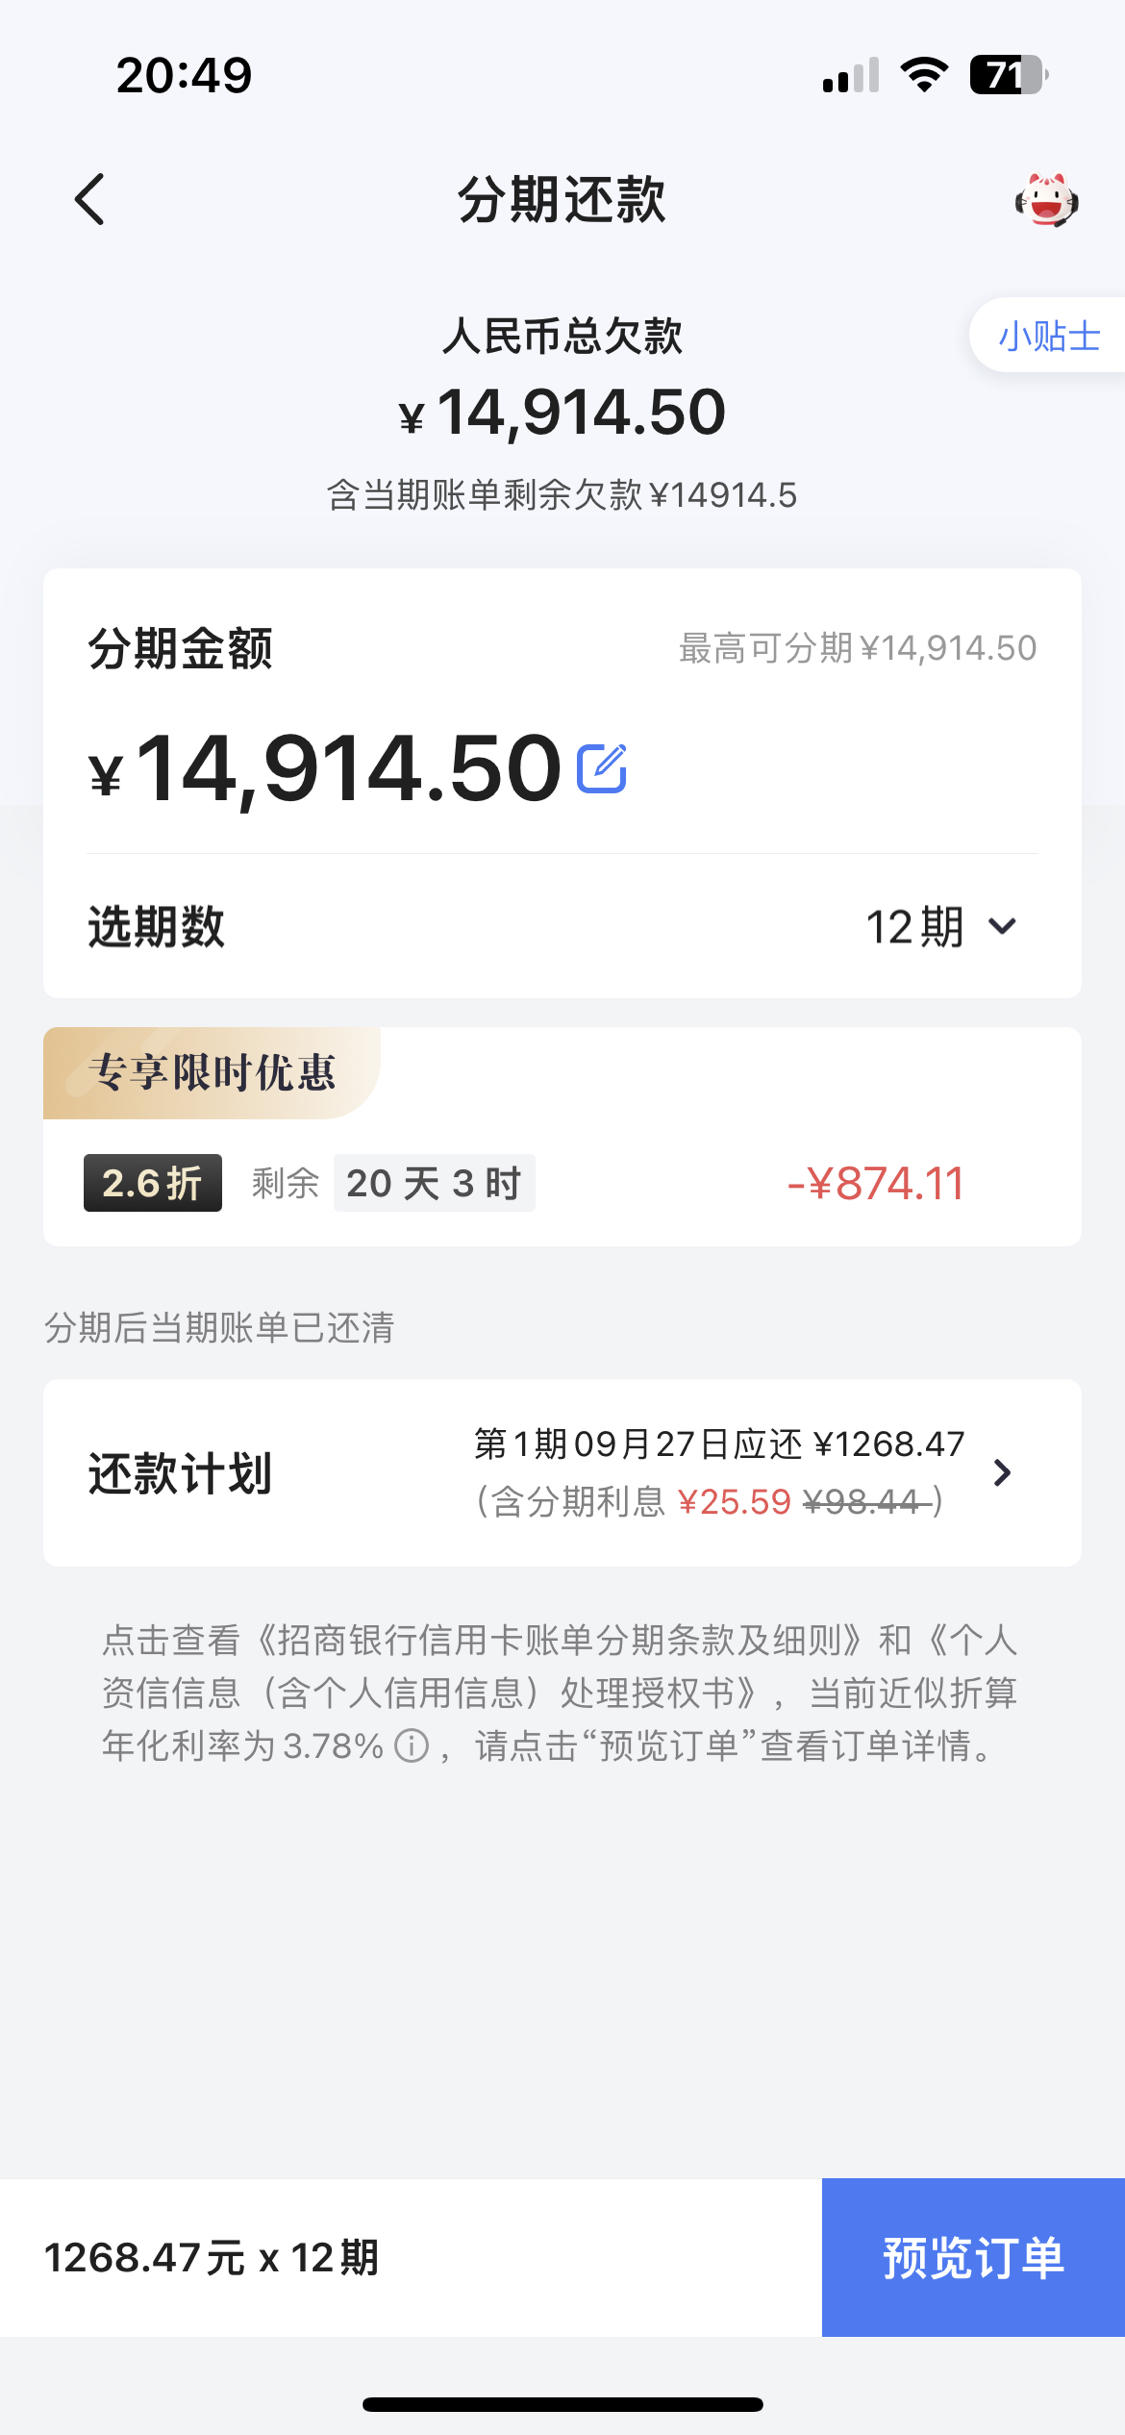Tap the -¥874.11 discount amount
The image size is (1125, 2435).
tap(876, 1183)
